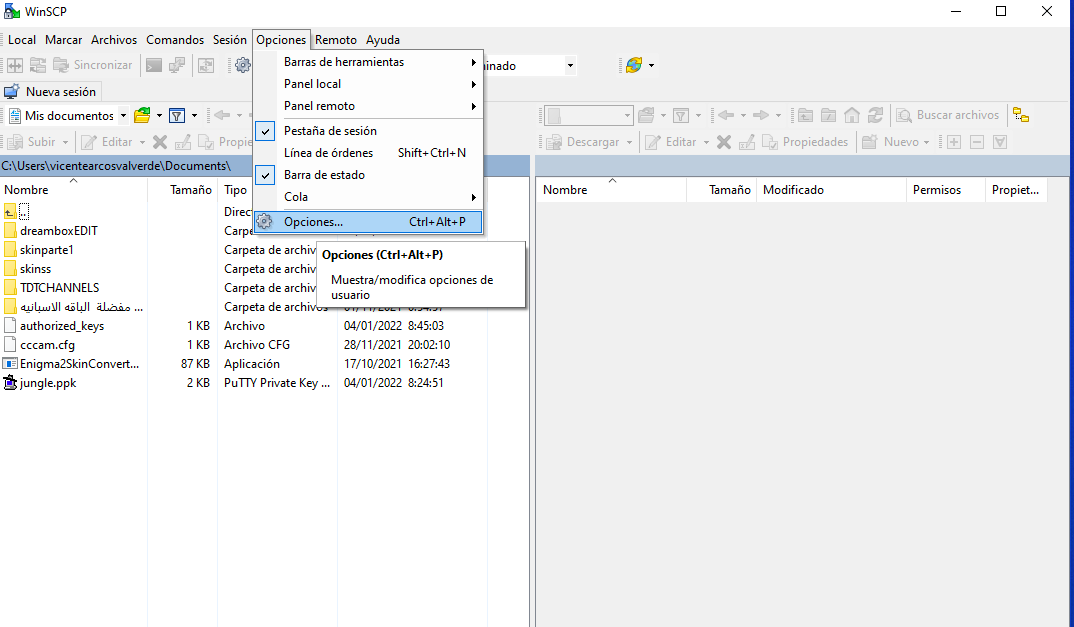Enable the Línea de órdenes option
Viewport: 1074px width, 627px height.
(328, 153)
